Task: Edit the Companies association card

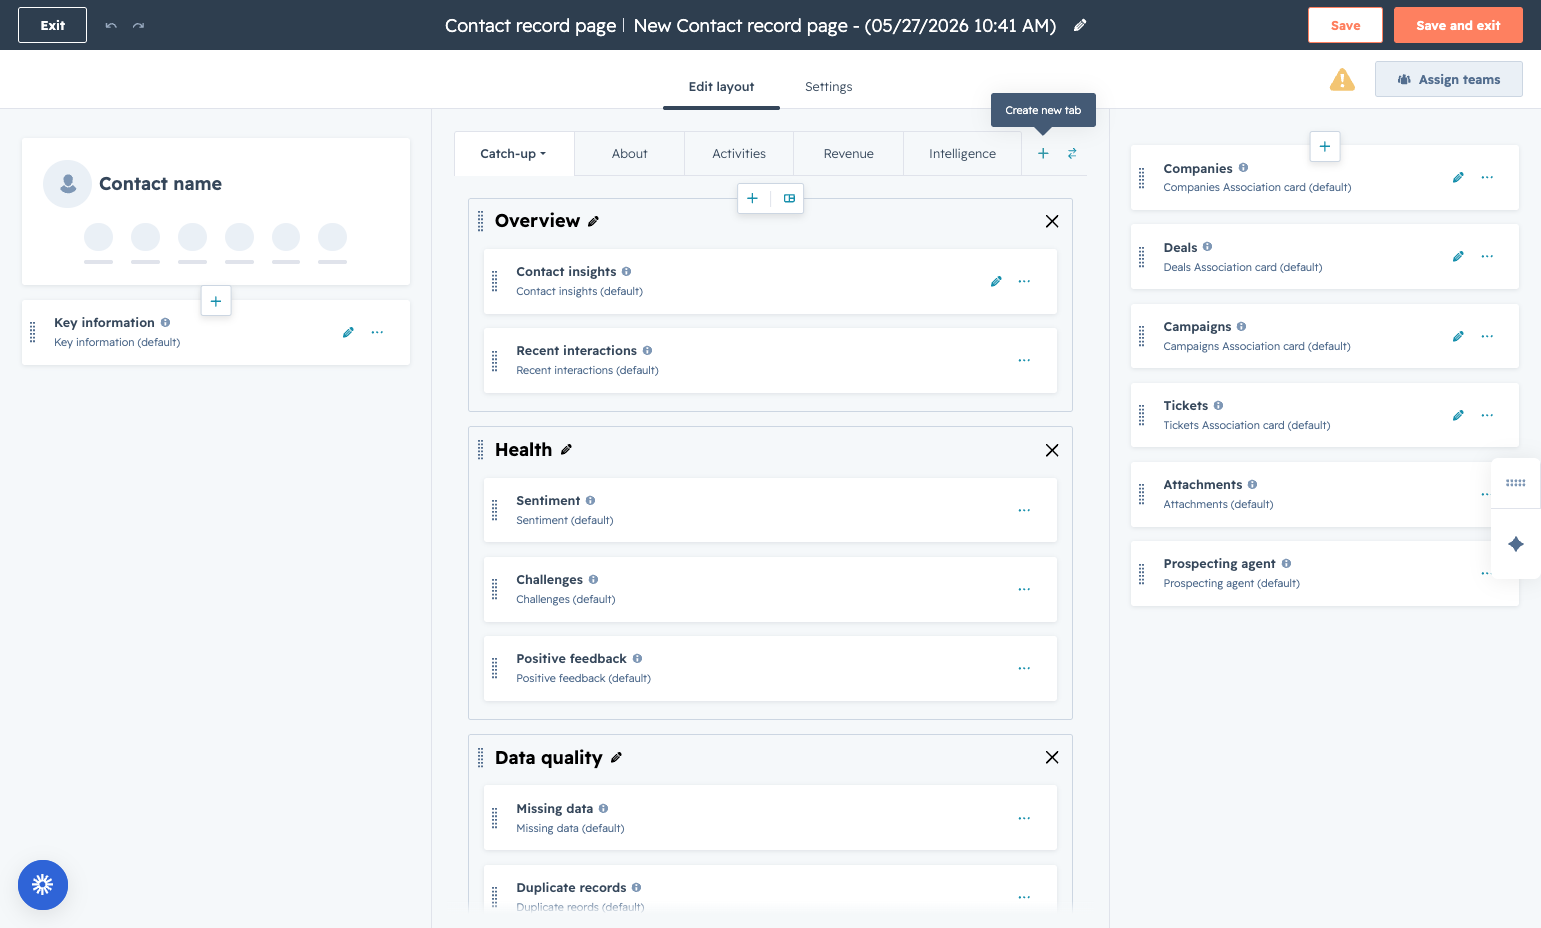Action: pyautogui.click(x=1458, y=177)
